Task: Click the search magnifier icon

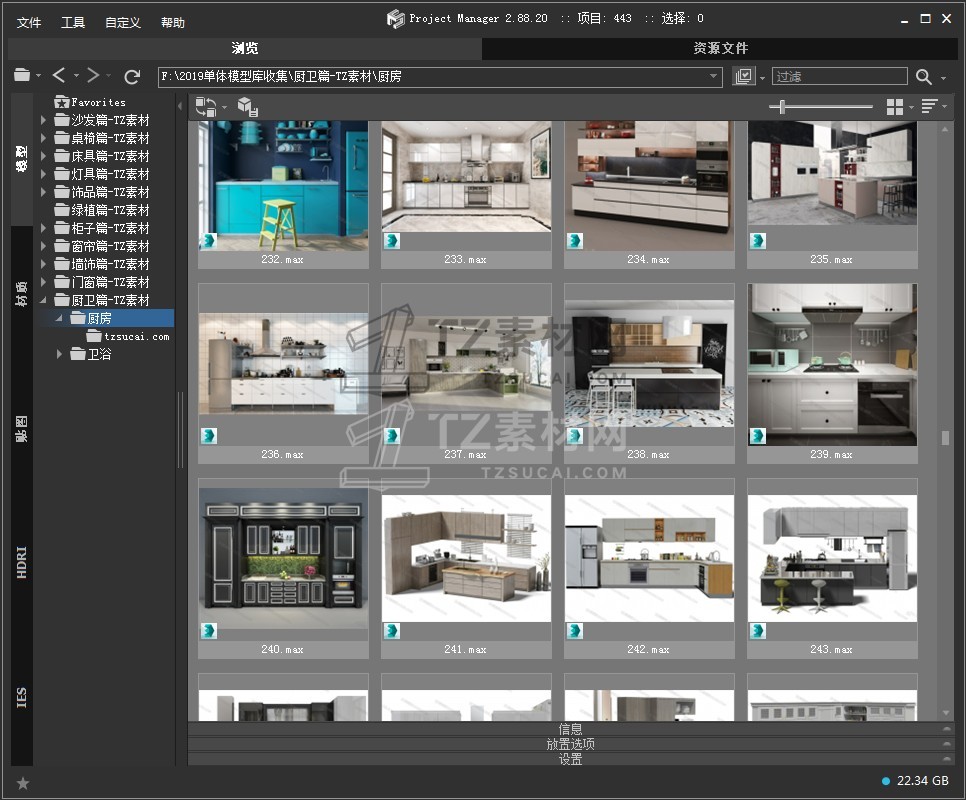Action: pyautogui.click(x=923, y=77)
